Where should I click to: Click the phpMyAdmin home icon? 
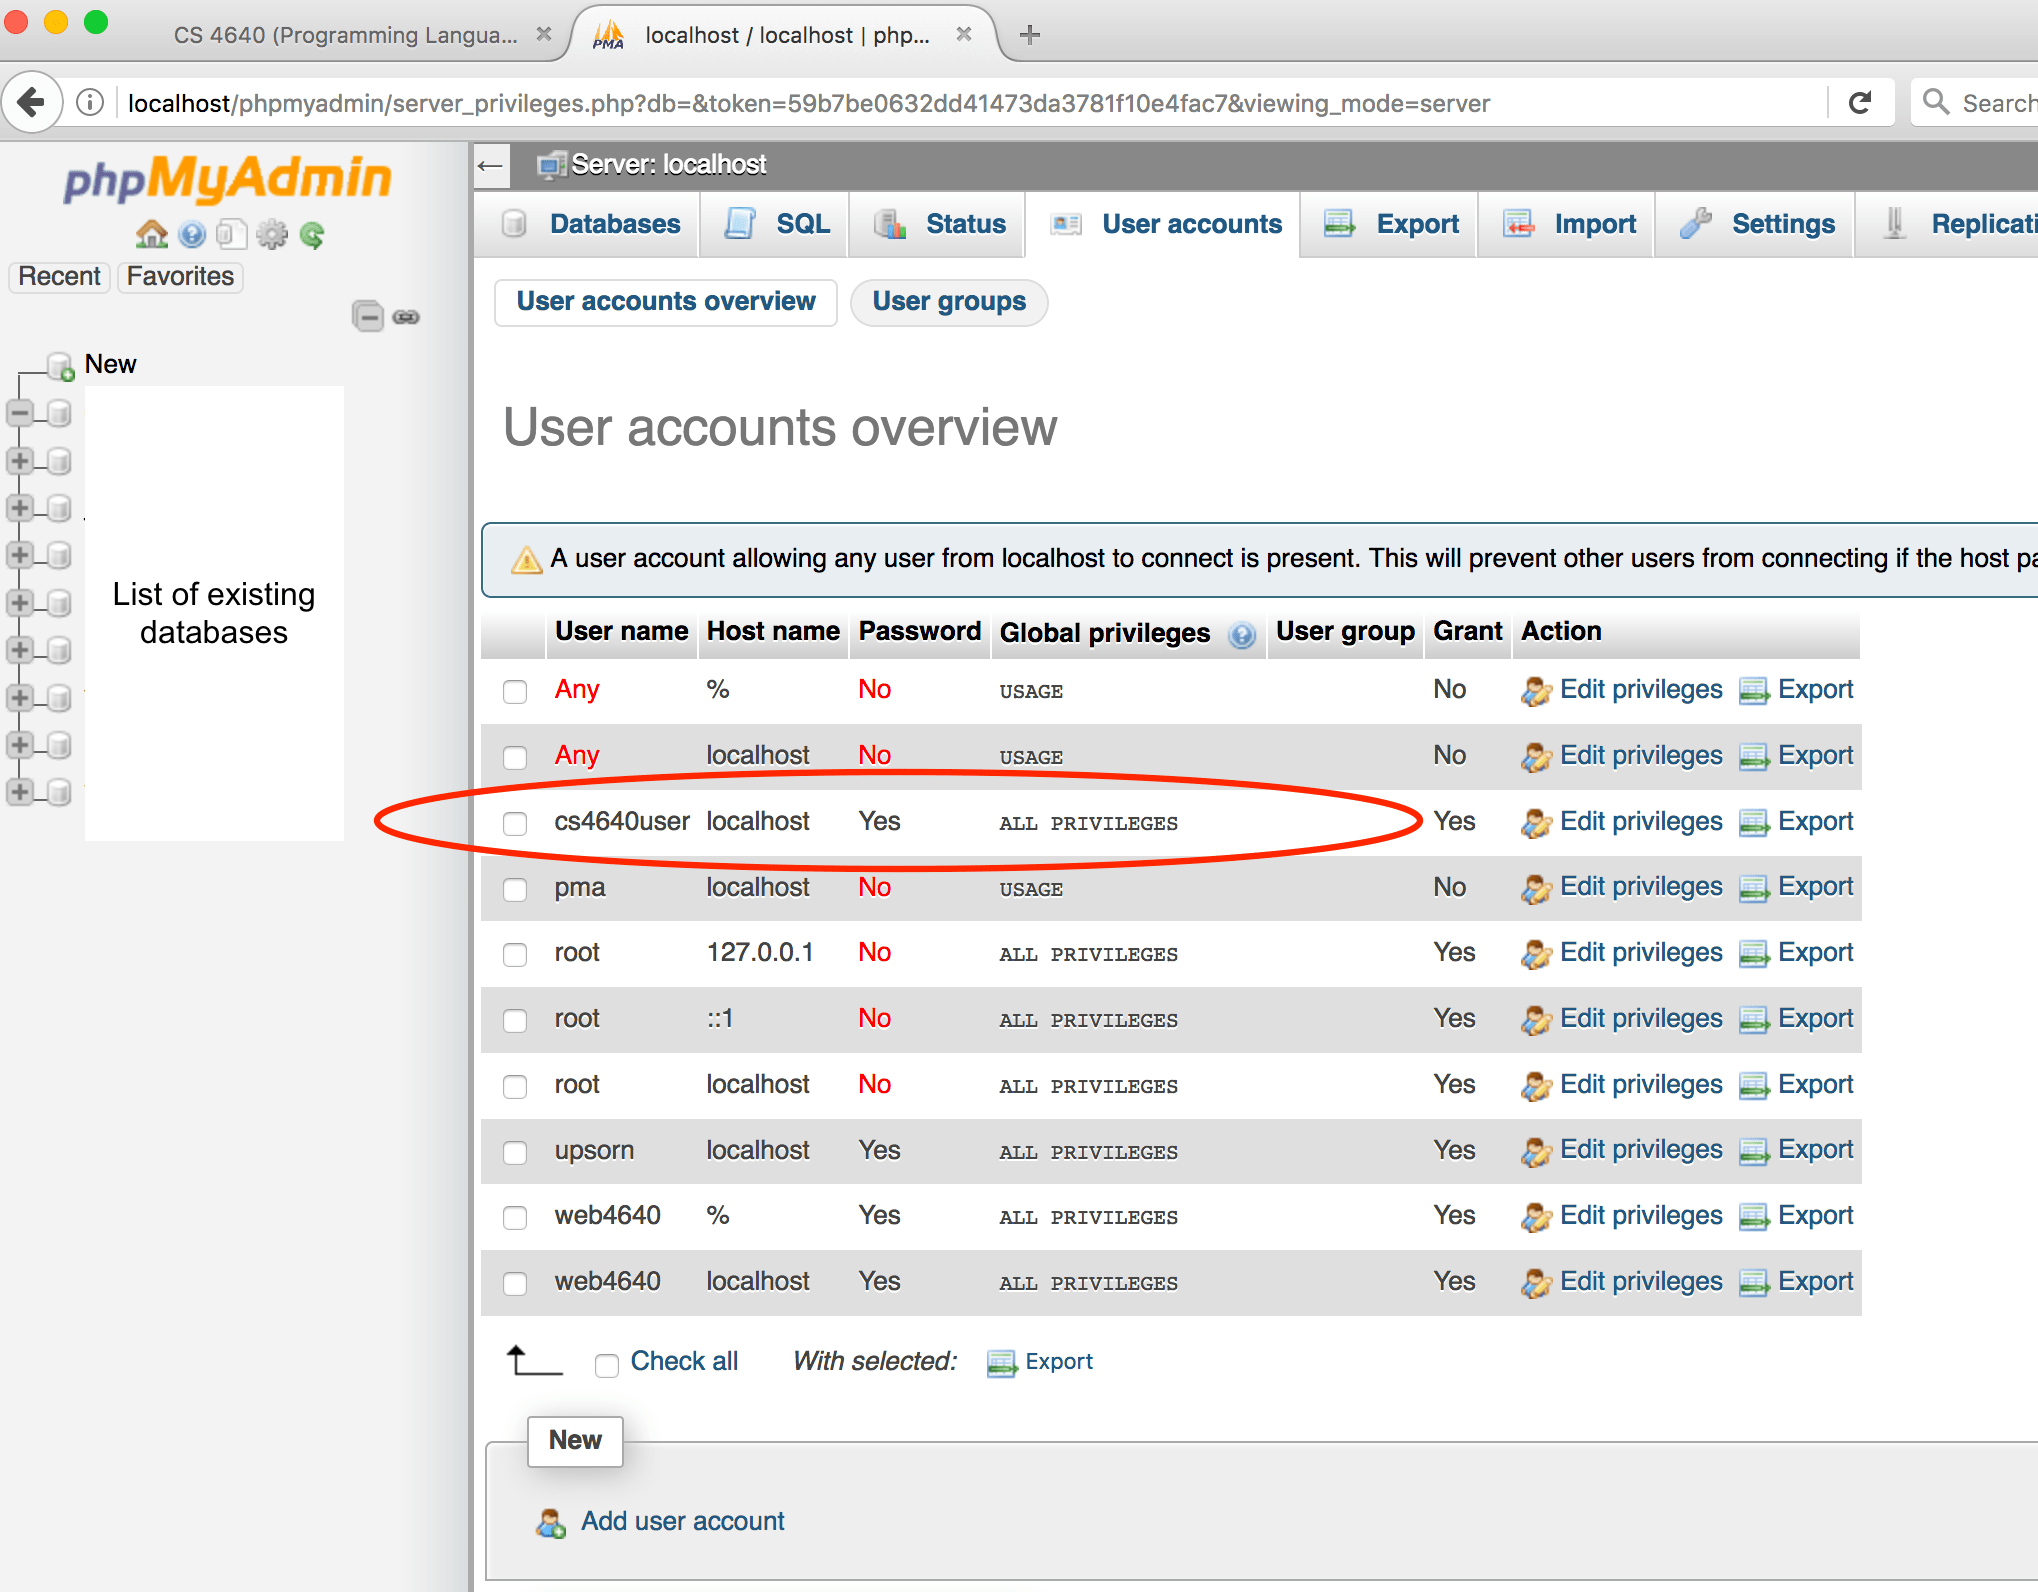[152, 233]
